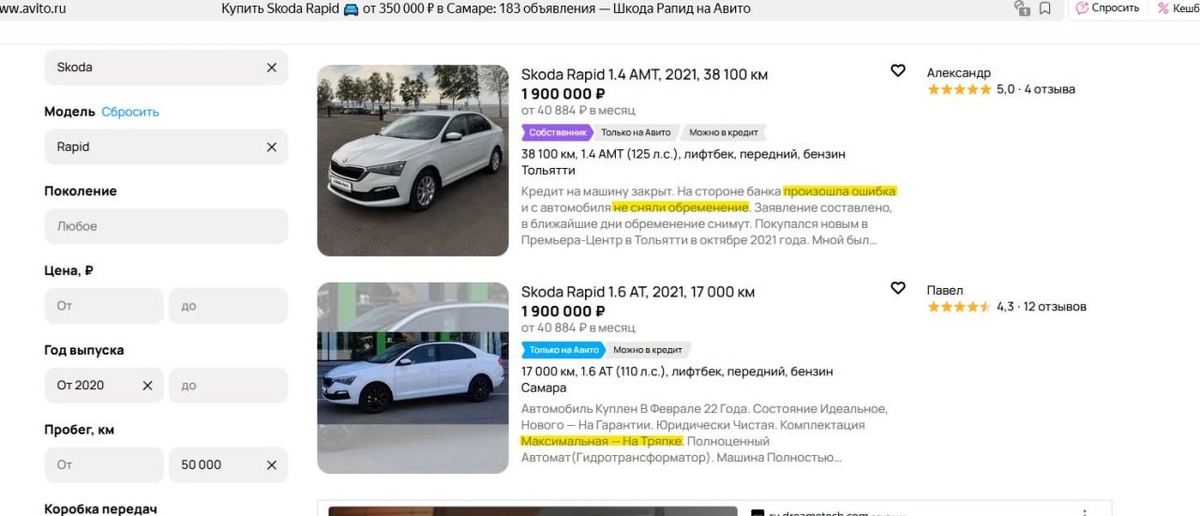Open the tracker protection icon in the address bar
Viewport: 1200px width, 516px height.
[x=1021, y=8]
